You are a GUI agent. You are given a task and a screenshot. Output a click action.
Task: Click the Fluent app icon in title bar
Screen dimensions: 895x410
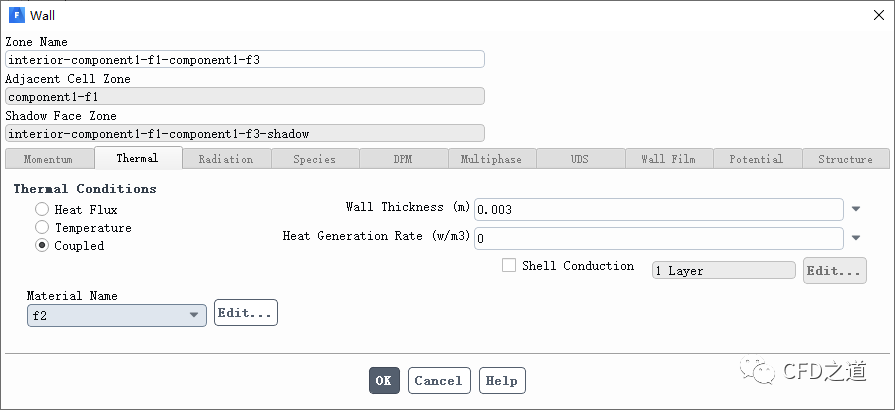(x=15, y=15)
